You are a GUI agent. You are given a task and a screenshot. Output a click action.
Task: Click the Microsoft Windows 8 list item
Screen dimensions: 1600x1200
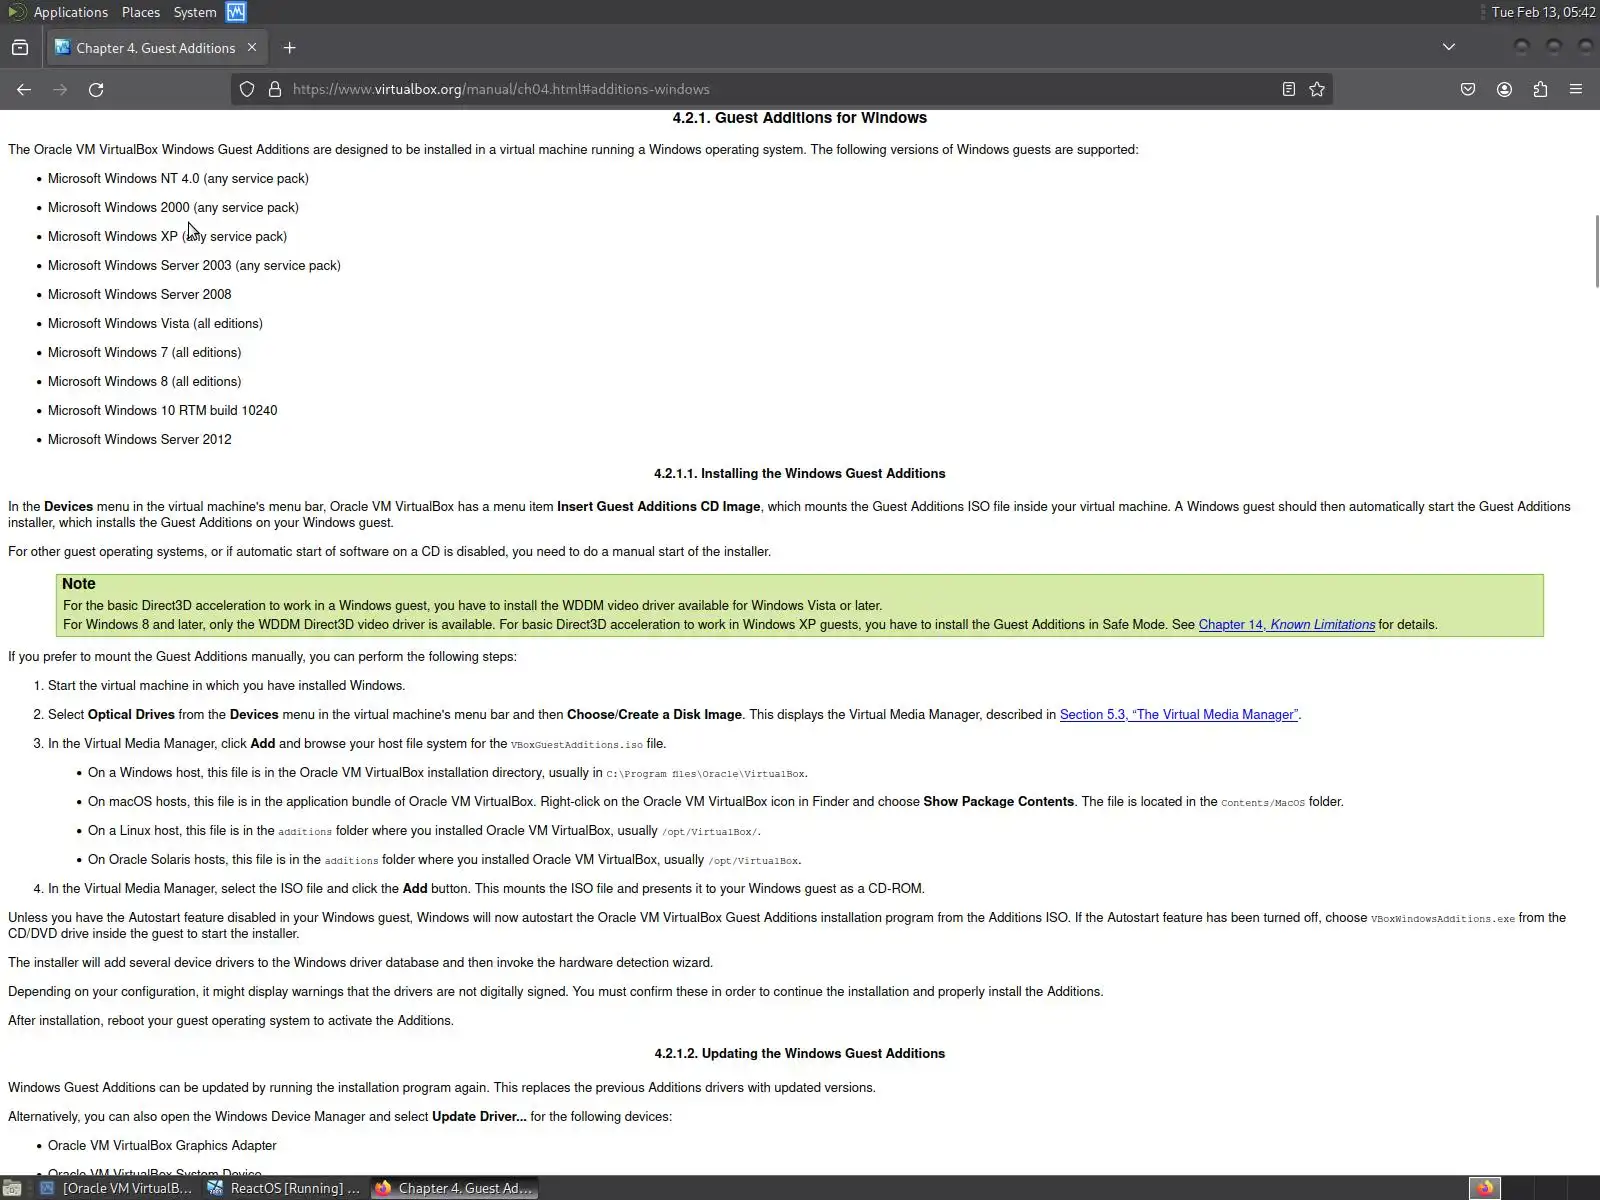click(144, 382)
